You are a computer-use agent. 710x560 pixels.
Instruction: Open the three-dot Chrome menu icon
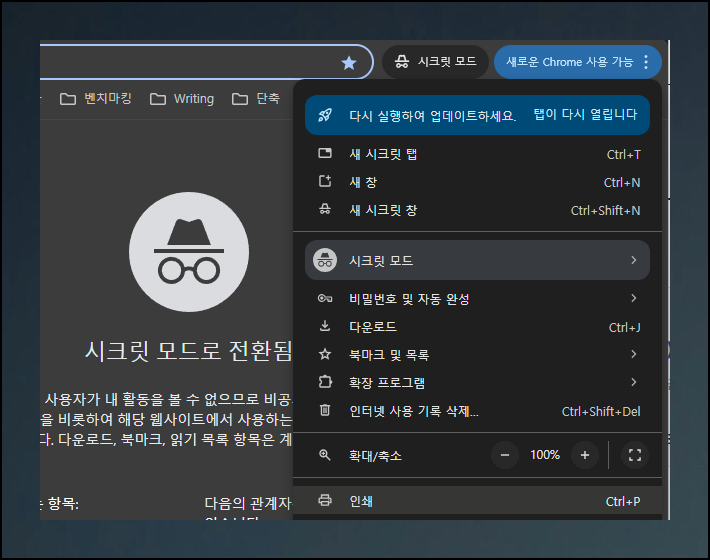pos(646,62)
